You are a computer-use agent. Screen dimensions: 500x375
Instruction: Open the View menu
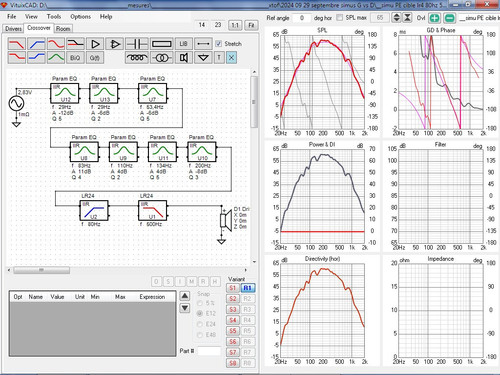tap(31, 16)
